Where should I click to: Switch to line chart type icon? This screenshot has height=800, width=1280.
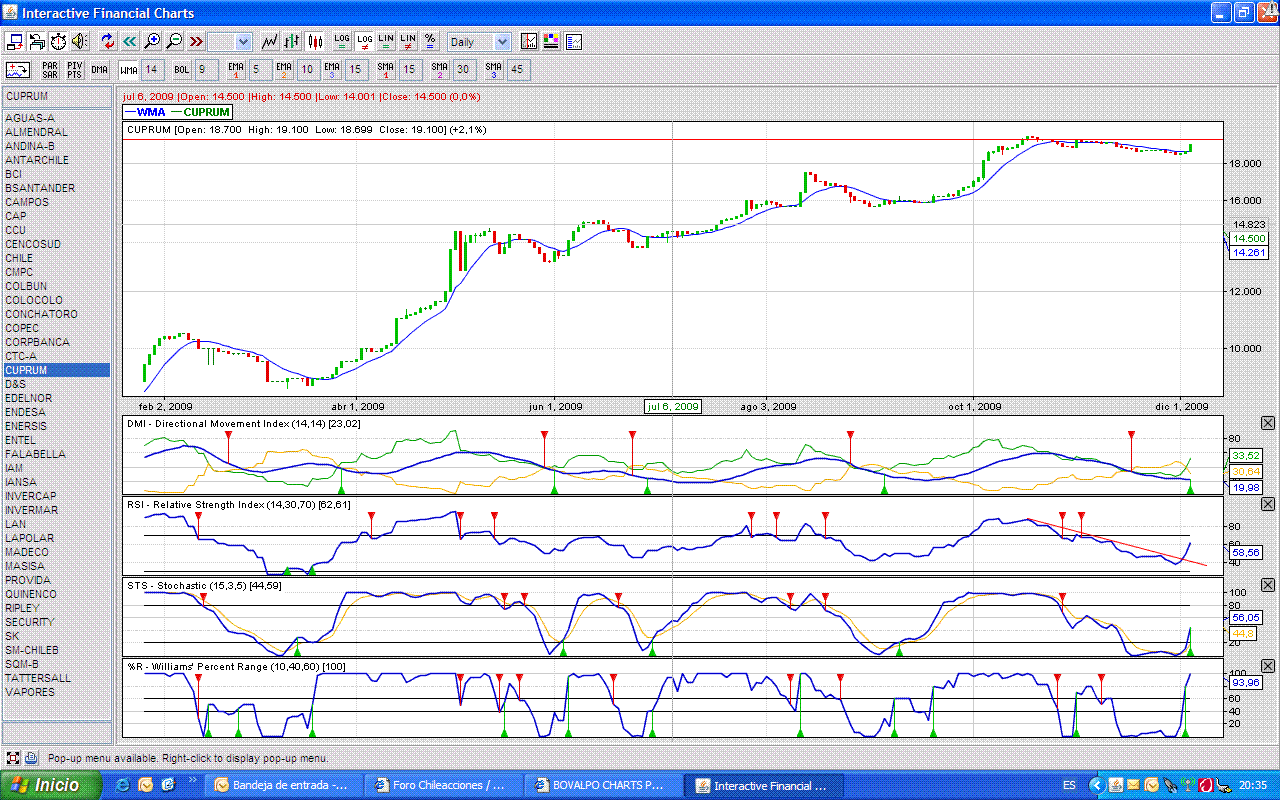point(270,42)
